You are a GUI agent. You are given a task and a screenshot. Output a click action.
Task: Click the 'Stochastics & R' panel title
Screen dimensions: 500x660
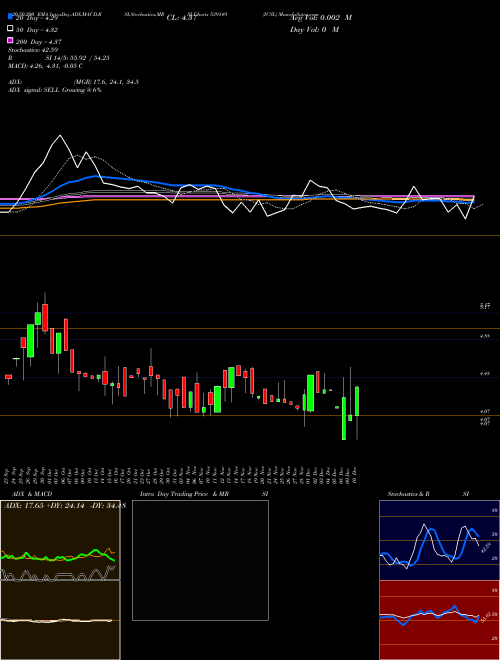tap(408, 494)
